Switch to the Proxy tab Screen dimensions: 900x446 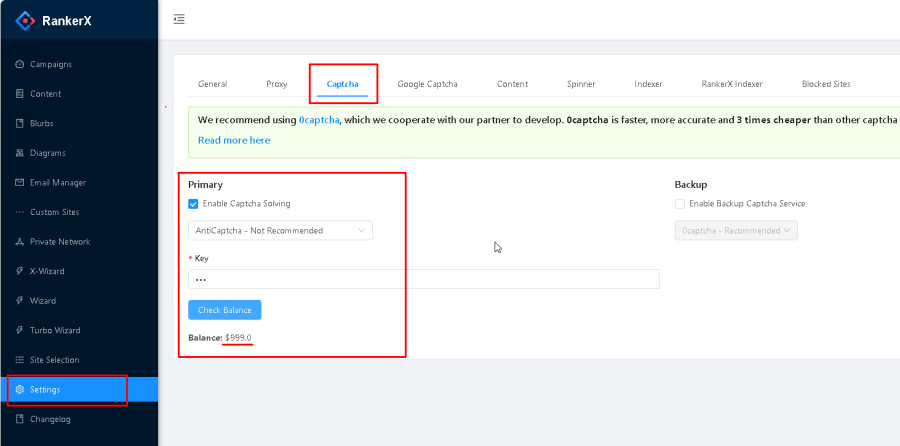click(276, 84)
